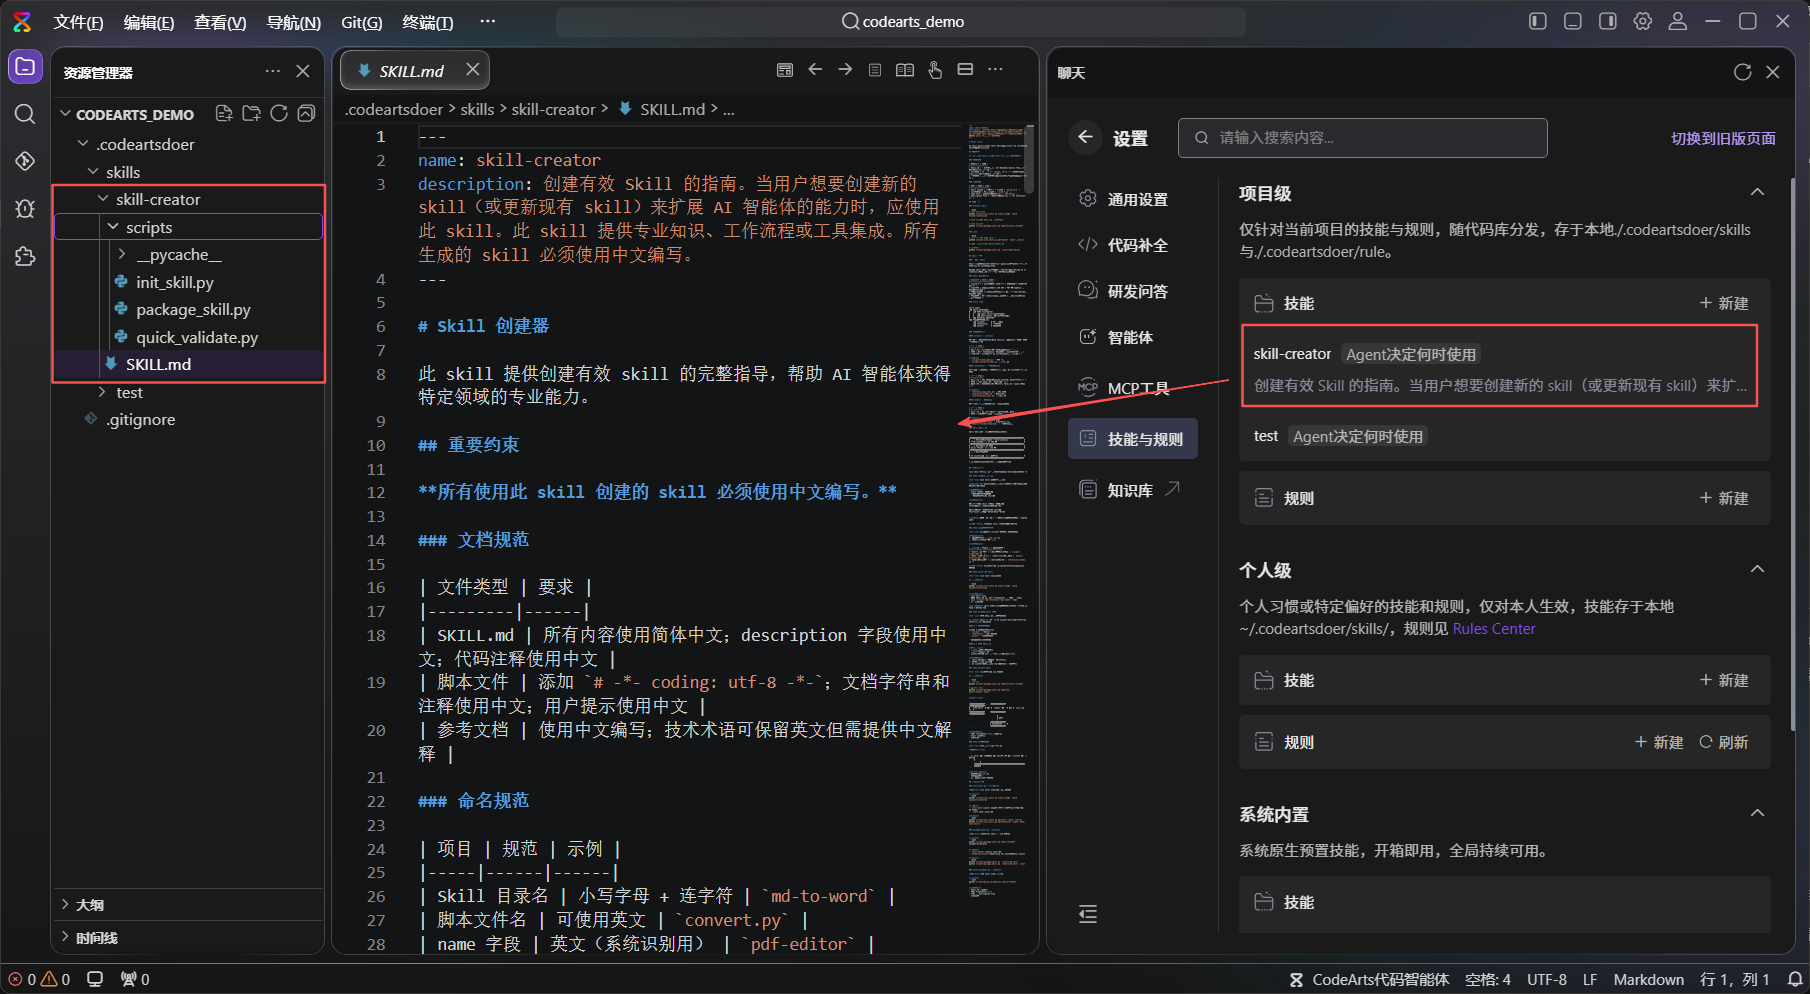1810x994 pixels.
Task: Close the chat panel
Action: [x=1773, y=72]
